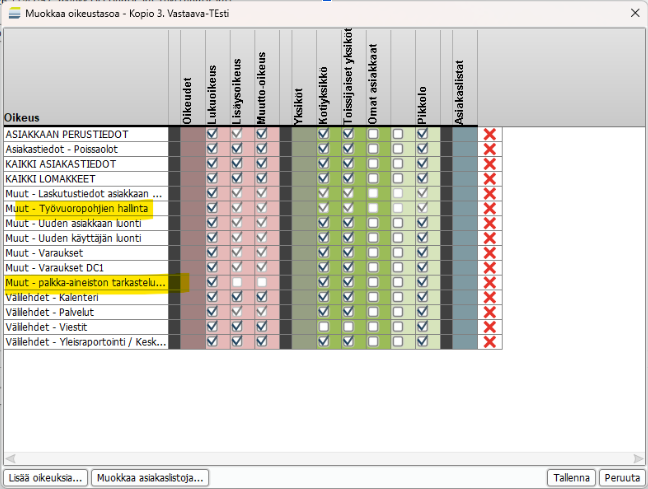Screen dimensions: 648x489
Task: Save changes with Tallenna
Action: pyautogui.click(x=572, y=478)
